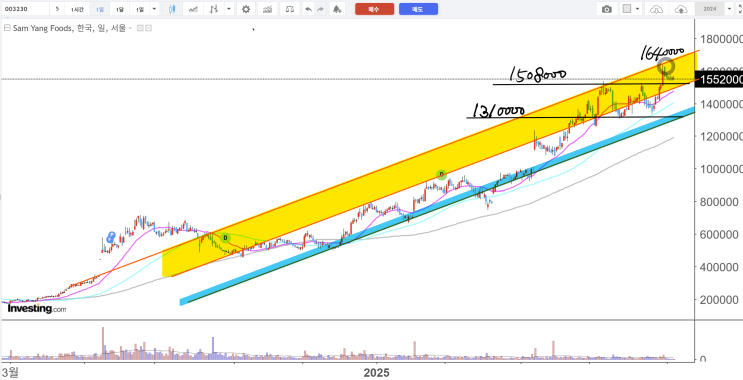Image resolution: width=743 pixels, height=380 pixels.
Task: Open the compare symbols scale icon
Action: (x=290, y=9)
